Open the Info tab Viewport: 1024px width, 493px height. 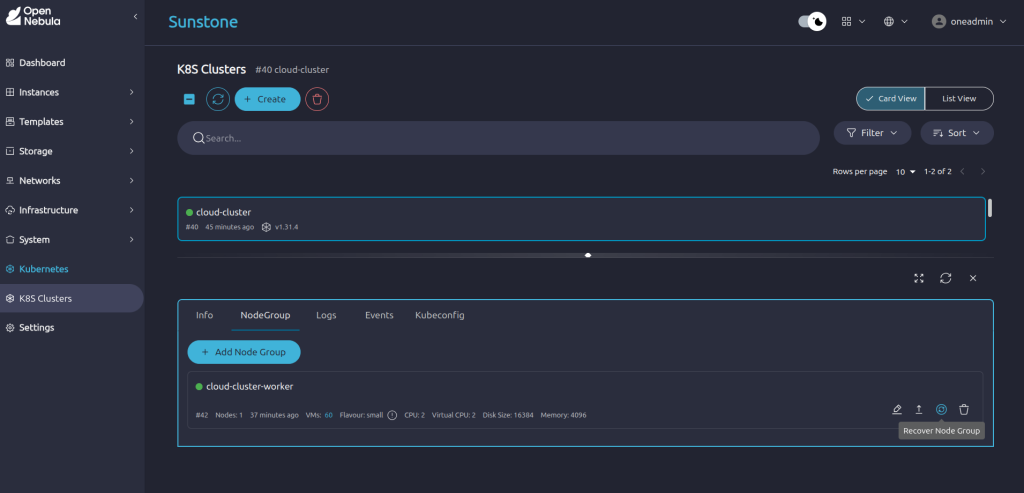[x=204, y=315]
